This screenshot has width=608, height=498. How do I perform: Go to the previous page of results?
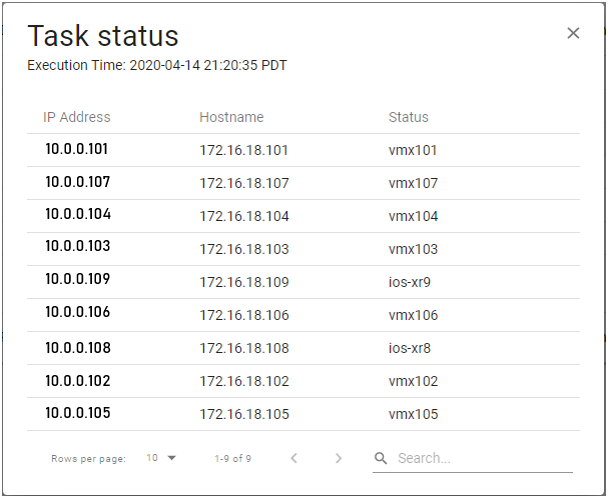(x=294, y=458)
